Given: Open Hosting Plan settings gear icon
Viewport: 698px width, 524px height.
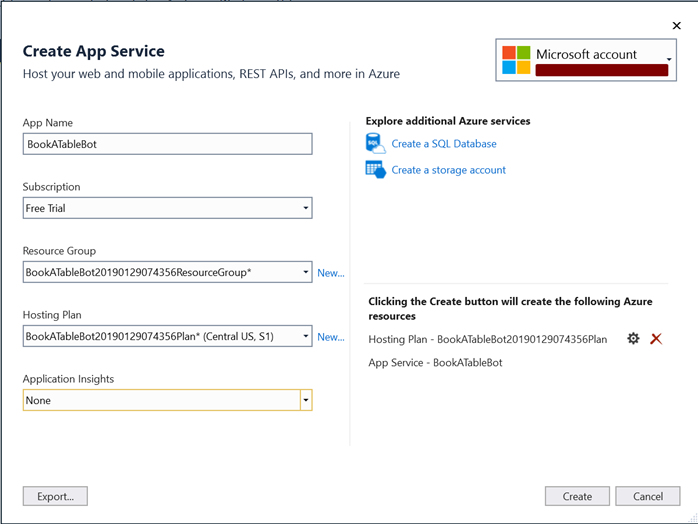Looking at the screenshot, I should click(x=633, y=339).
